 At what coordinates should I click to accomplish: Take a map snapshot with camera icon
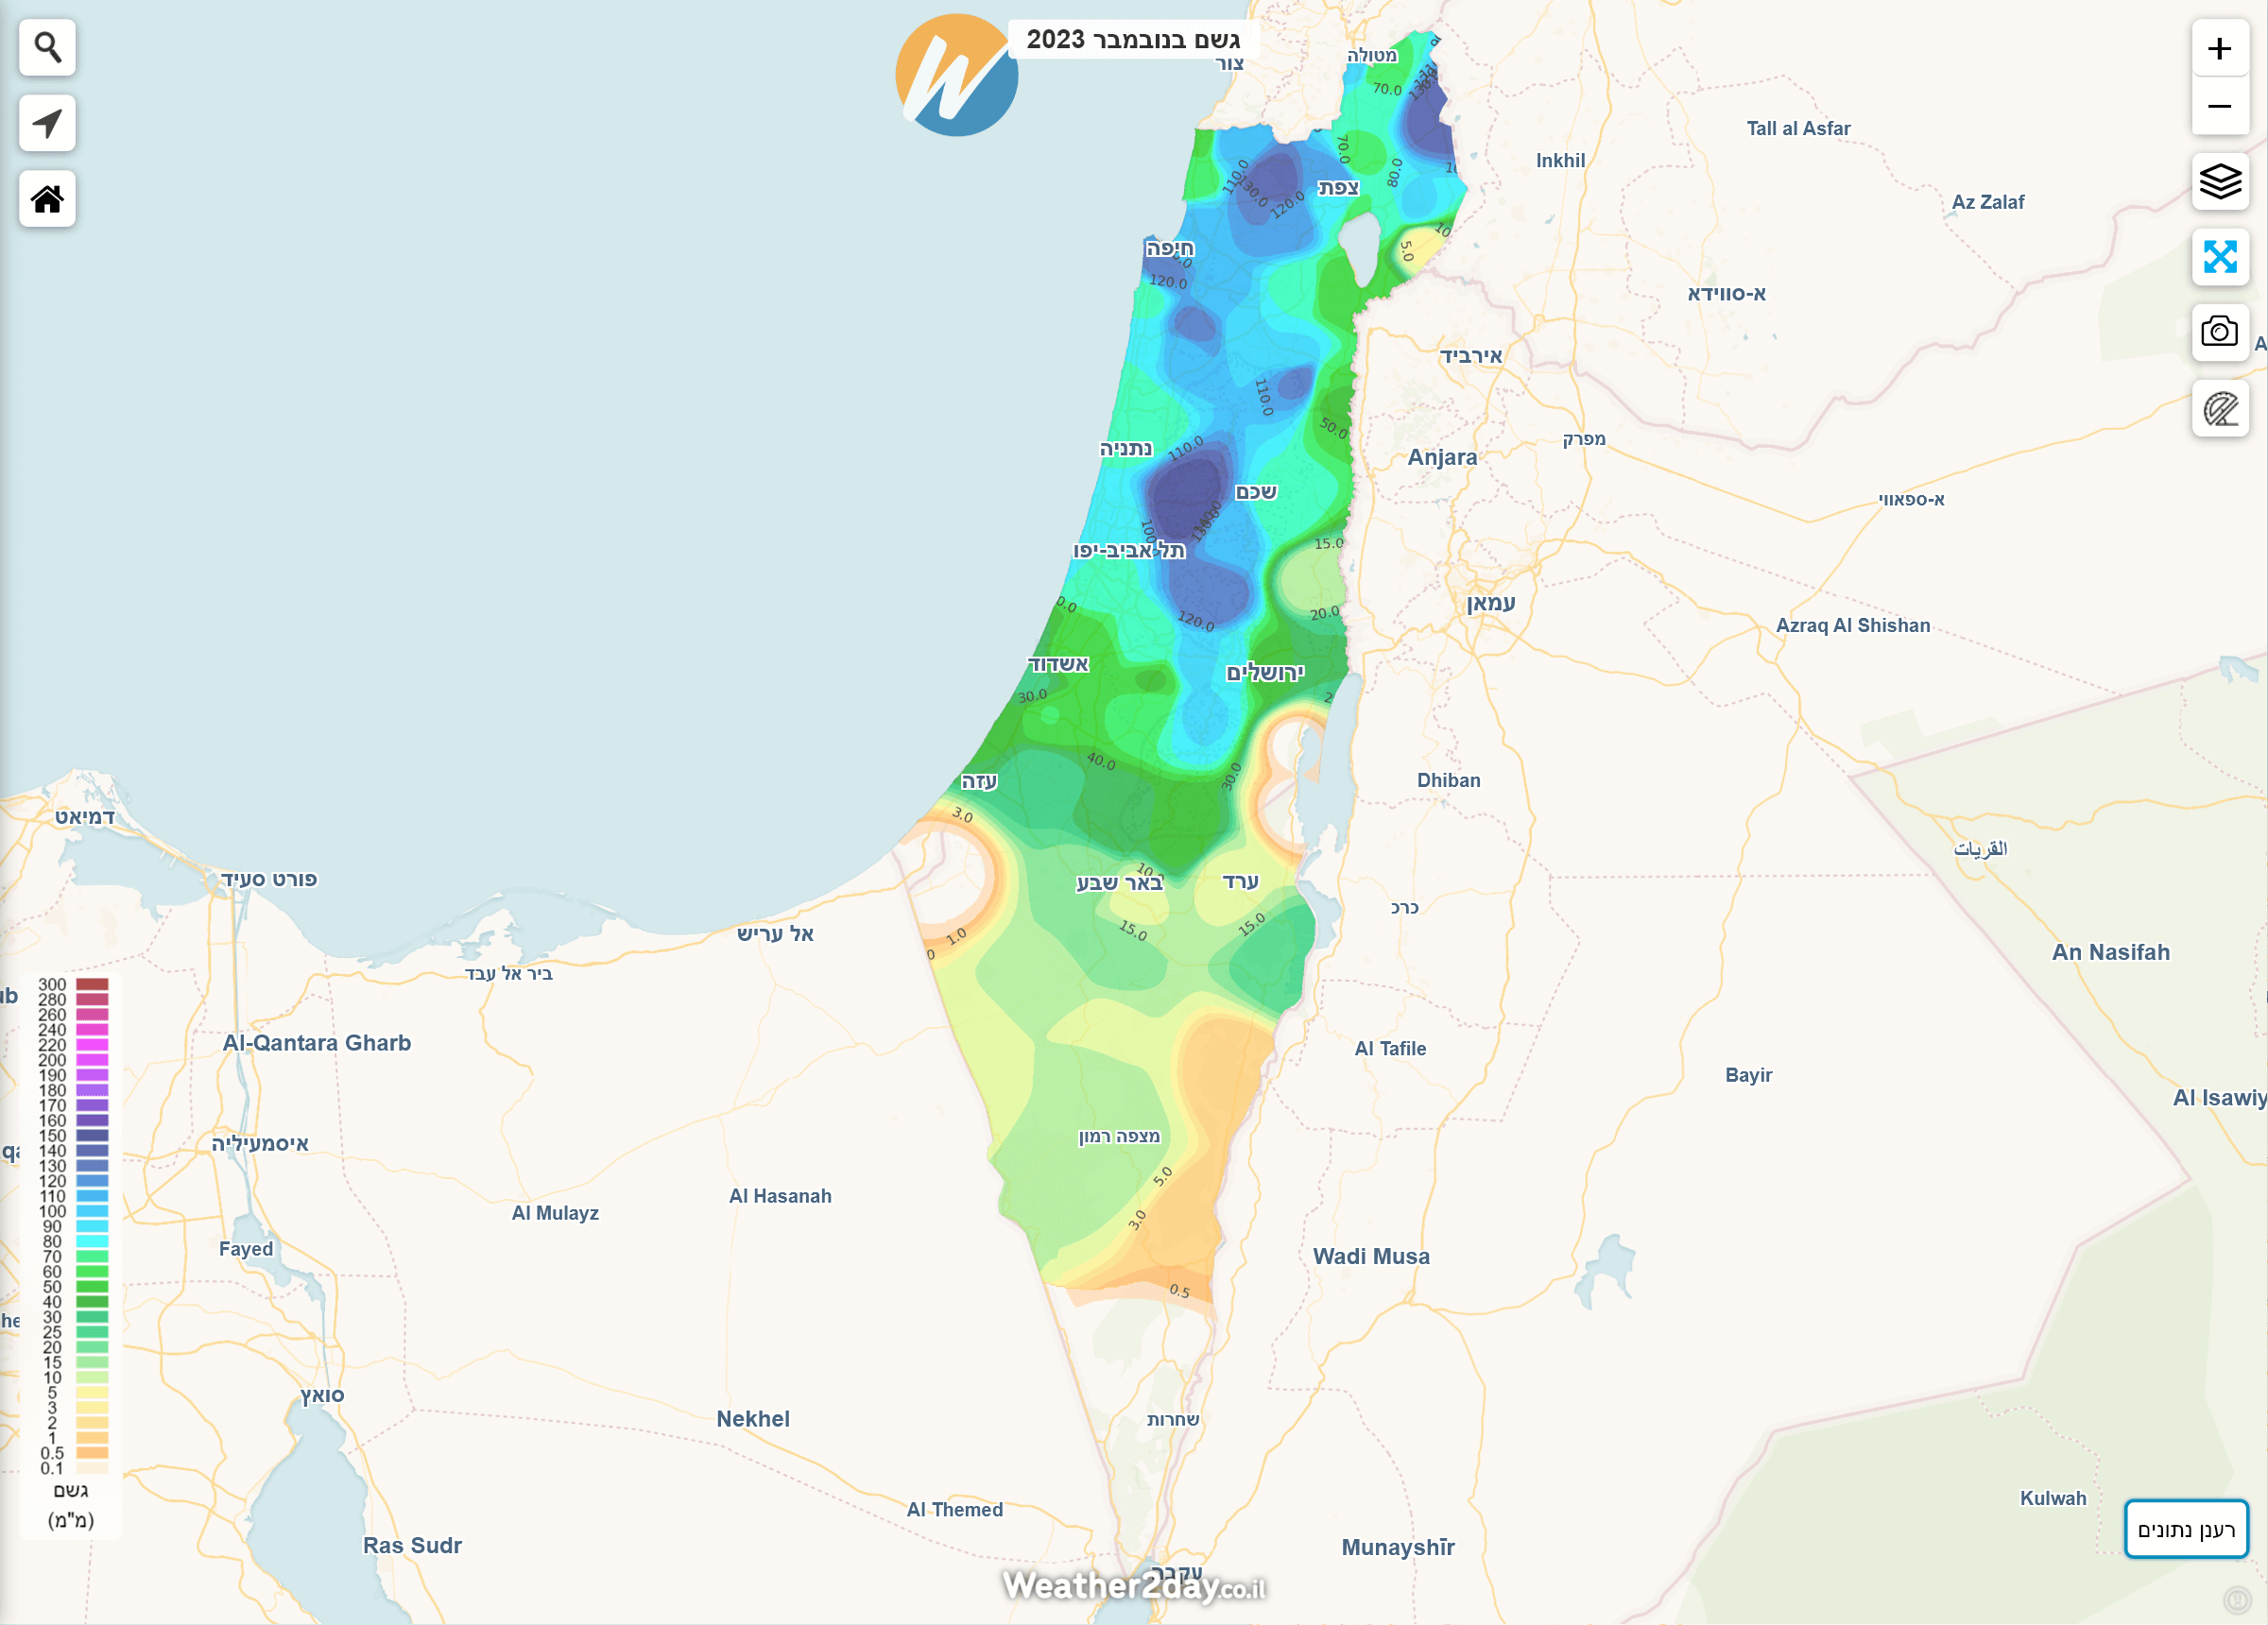tap(2219, 332)
